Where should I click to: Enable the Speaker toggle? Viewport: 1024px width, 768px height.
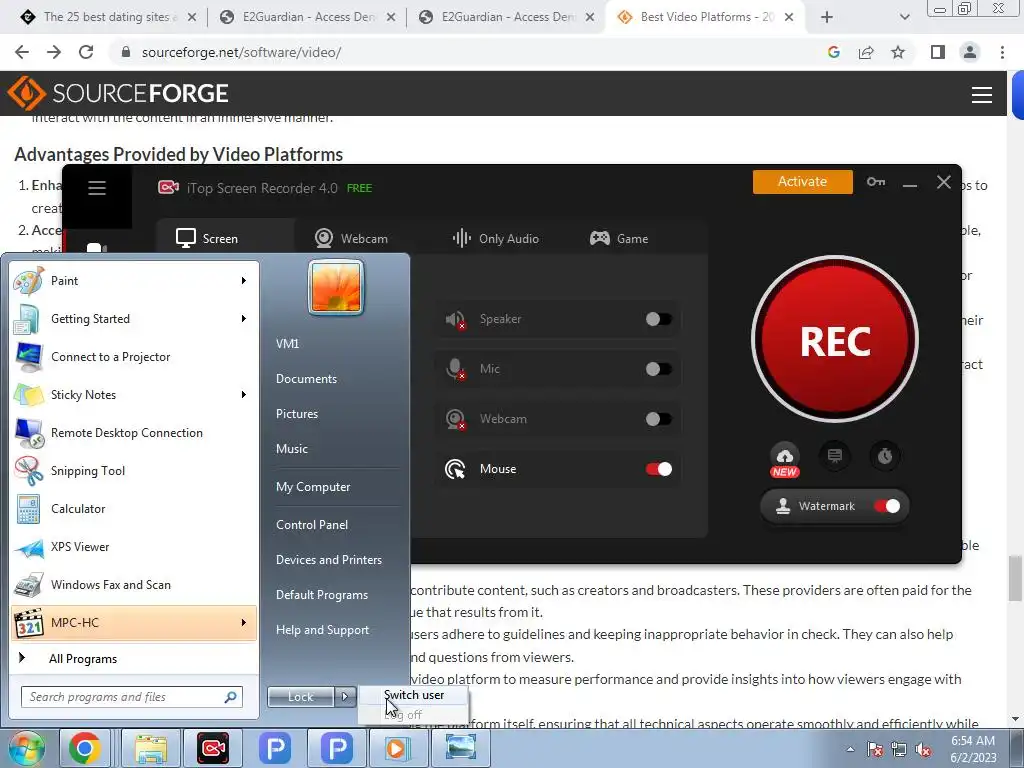(x=658, y=319)
